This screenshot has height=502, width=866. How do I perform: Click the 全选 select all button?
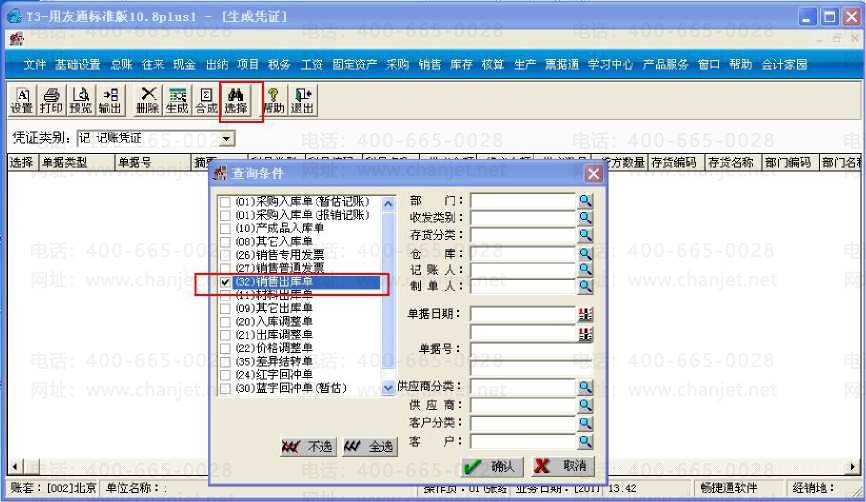tap(369, 446)
